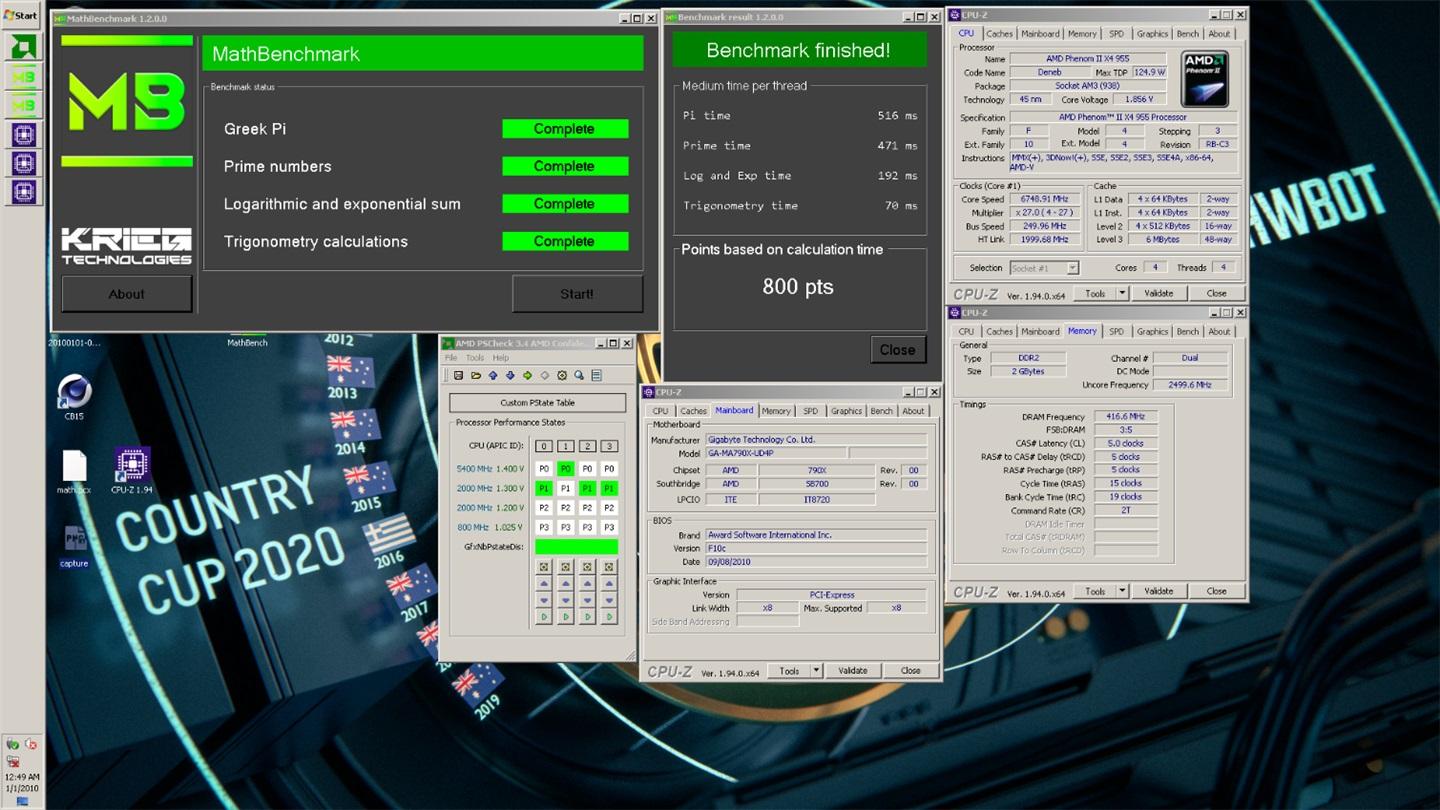Click the 800 pts score text
This screenshot has width=1440, height=810.
798,287
